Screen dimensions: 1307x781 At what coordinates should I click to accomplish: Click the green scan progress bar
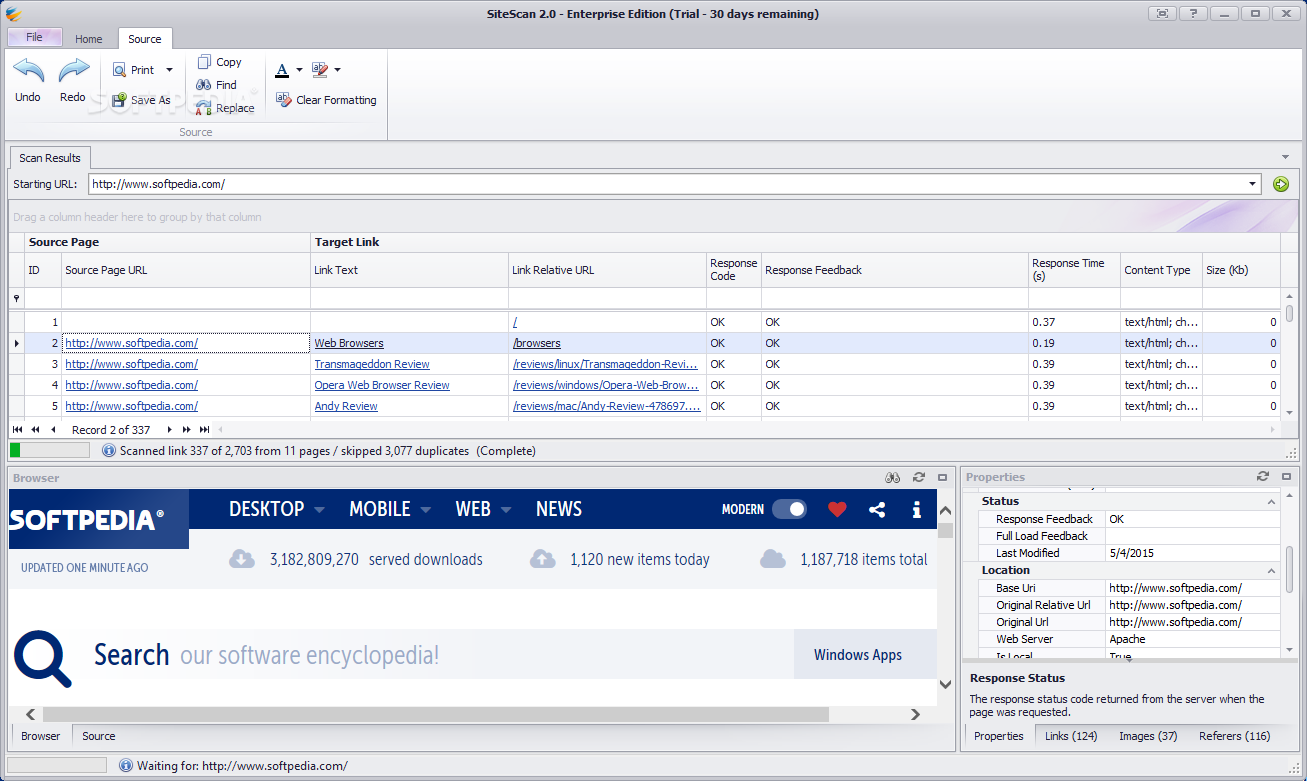point(50,451)
